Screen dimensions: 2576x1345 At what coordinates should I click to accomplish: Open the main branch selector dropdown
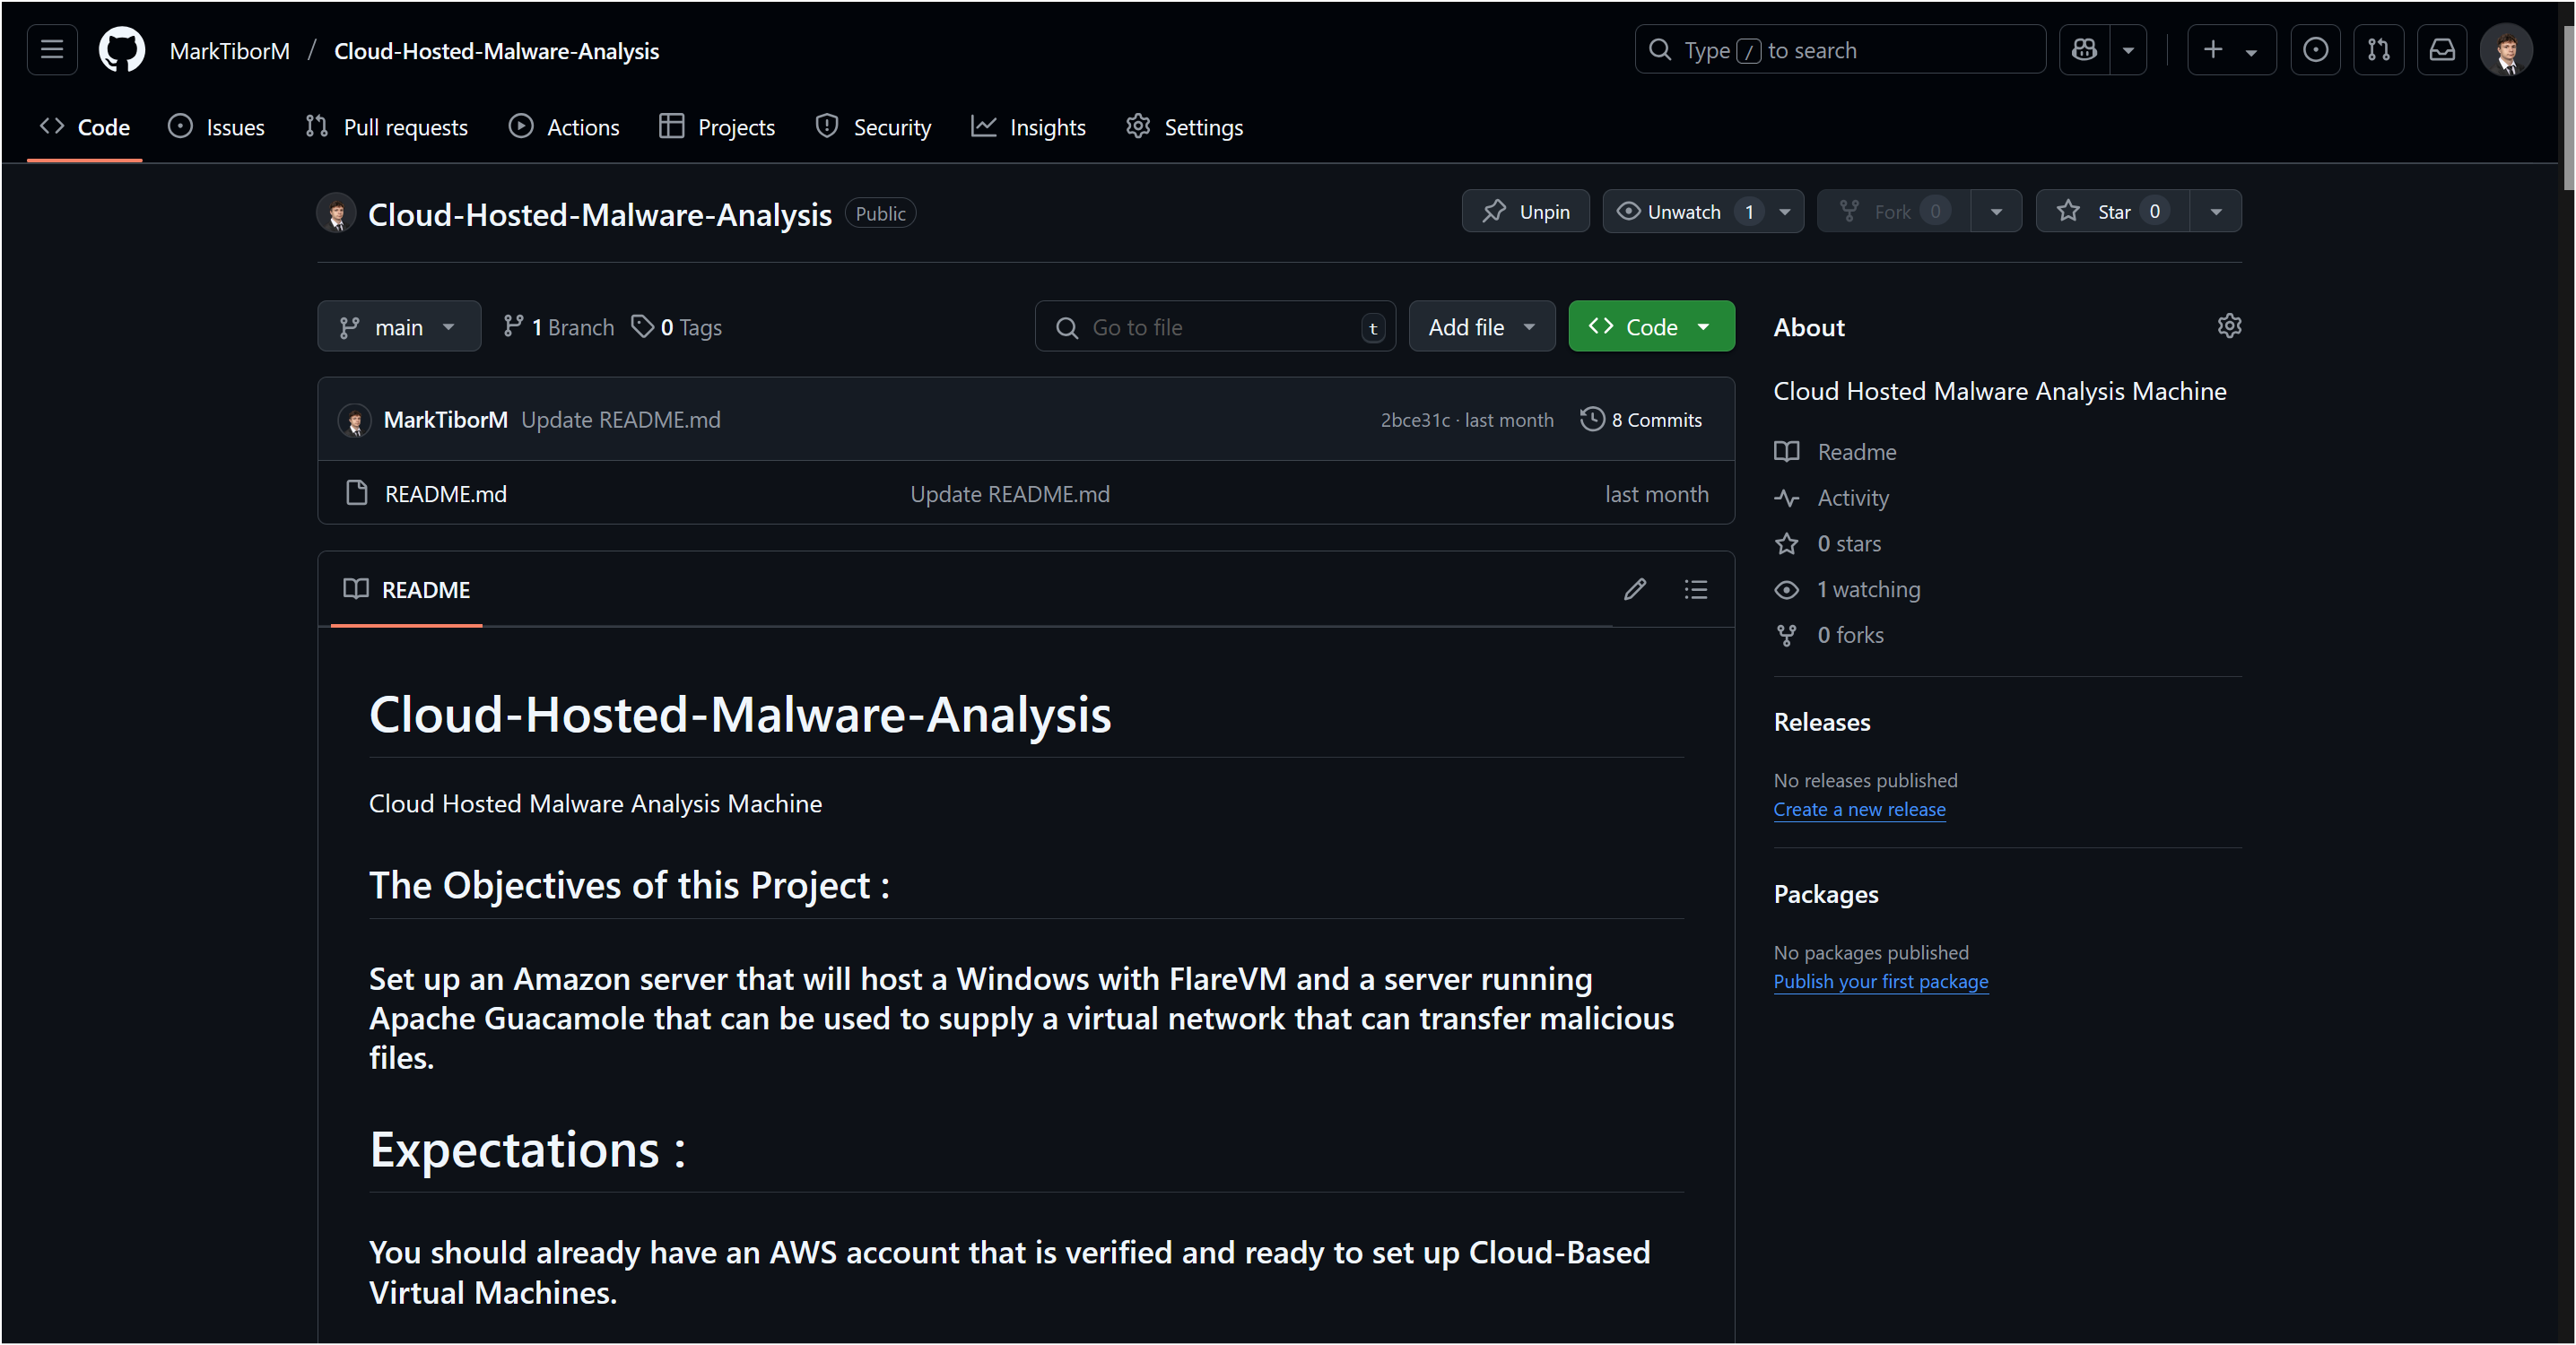click(398, 326)
